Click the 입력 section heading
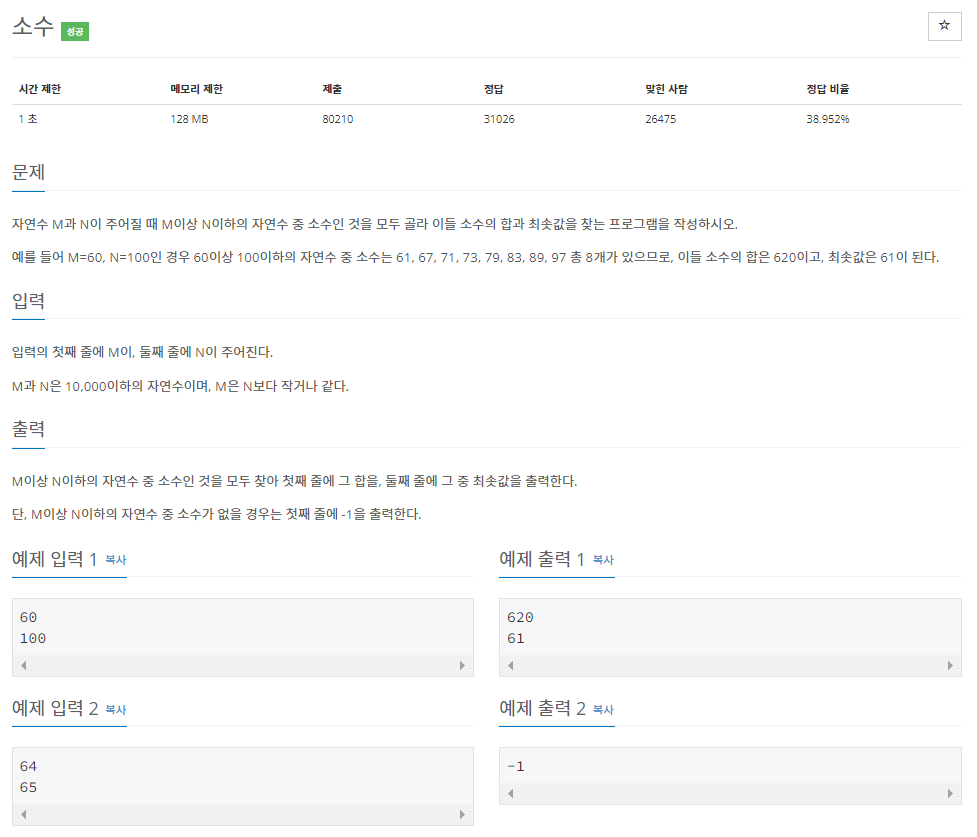The height and width of the screenshot is (837, 977). (28, 301)
